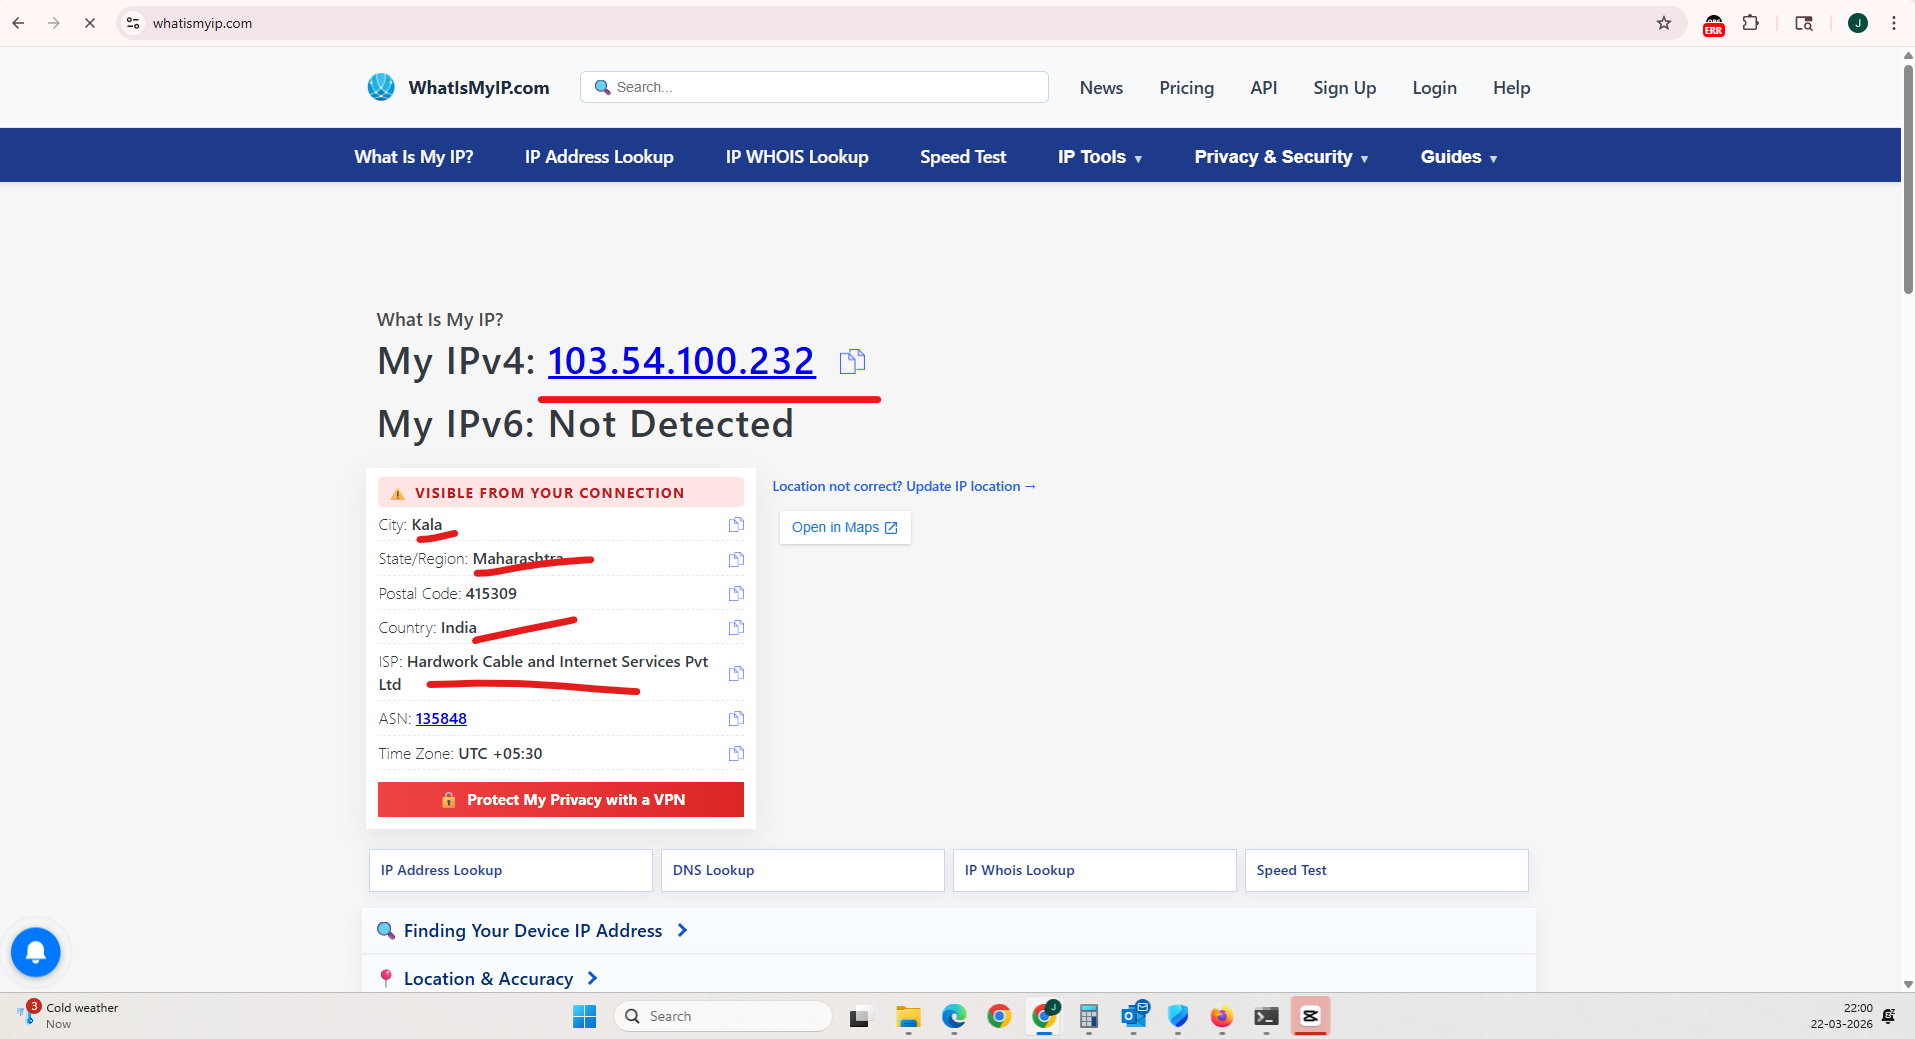Open the browser Extensions puzzle icon
Image resolution: width=1915 pixels, height=1039 pixels.
coord(1751,23)
